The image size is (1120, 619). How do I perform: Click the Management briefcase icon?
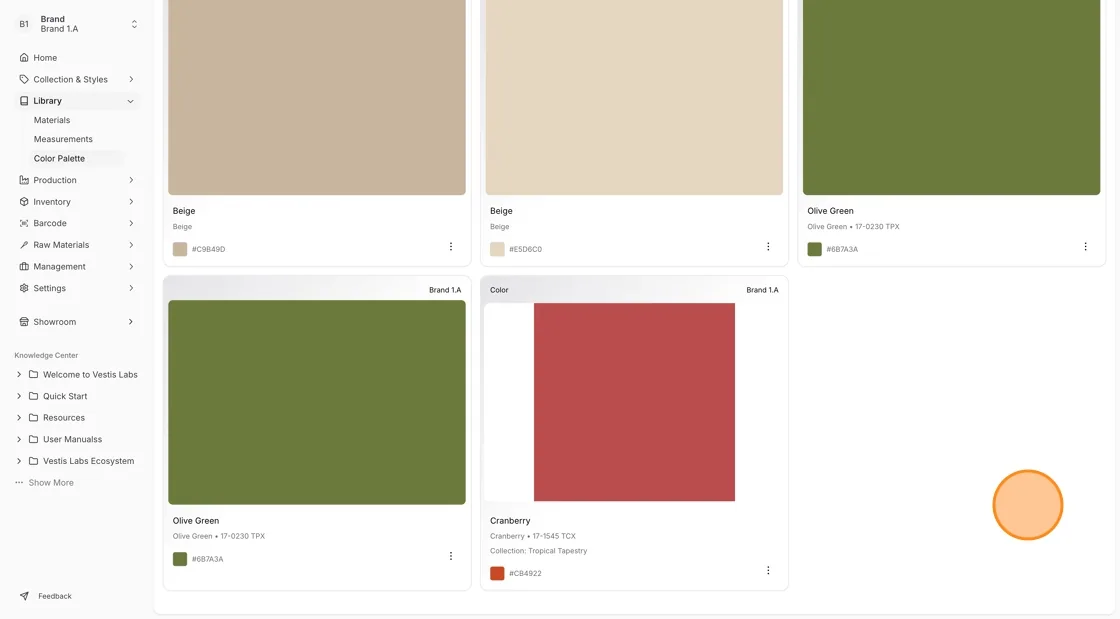click(x=24, y=266)
